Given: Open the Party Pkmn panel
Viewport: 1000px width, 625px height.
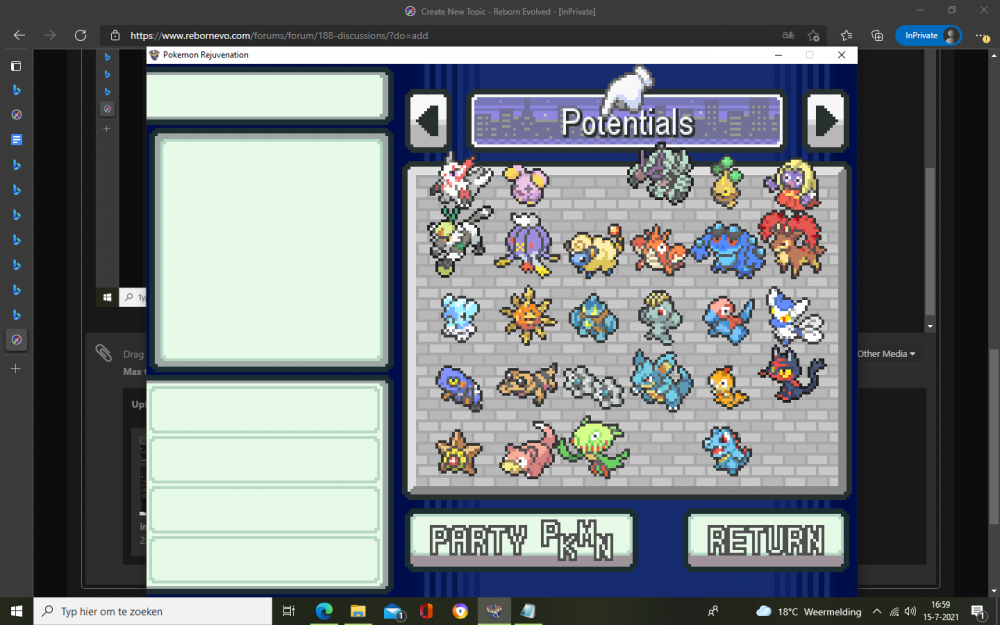Looking at the screenshot, I should pos(522,540).
